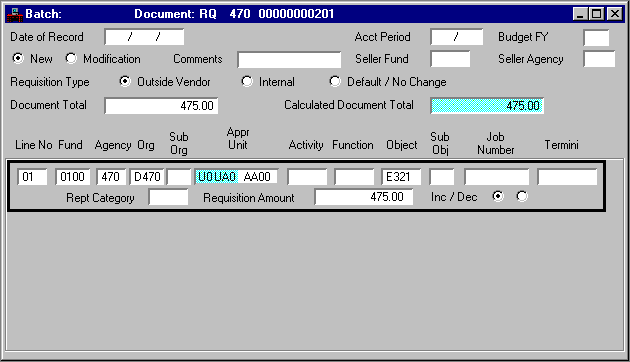
Task: Click the 'Requisition Type' label
Action: pyautogui.click(x=50, y=82)
